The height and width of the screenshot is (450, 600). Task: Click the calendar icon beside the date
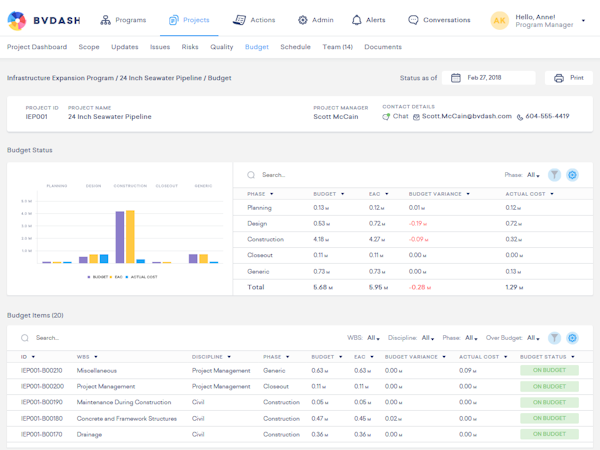point(456,78)
